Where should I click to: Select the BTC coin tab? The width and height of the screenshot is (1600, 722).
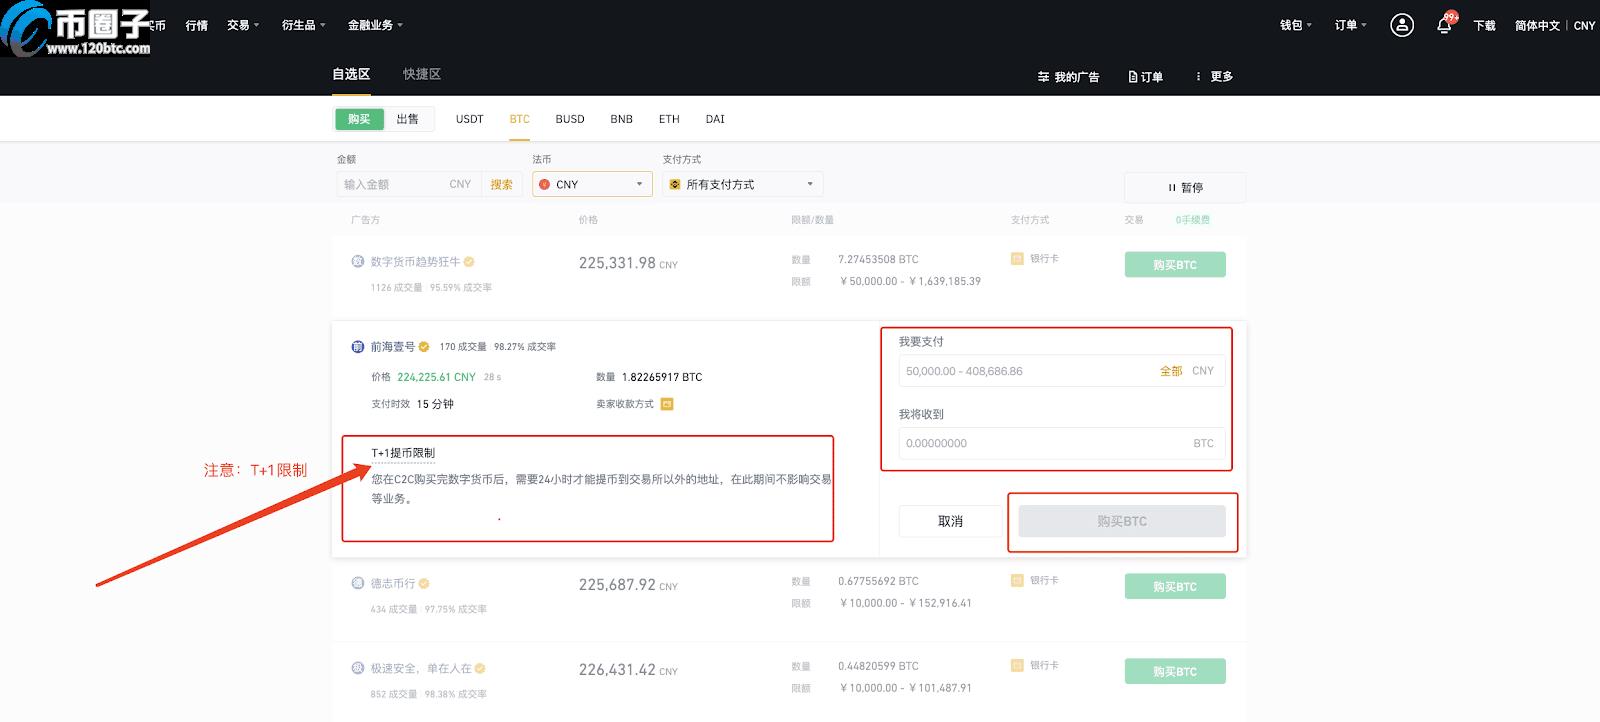pos(519,119)
